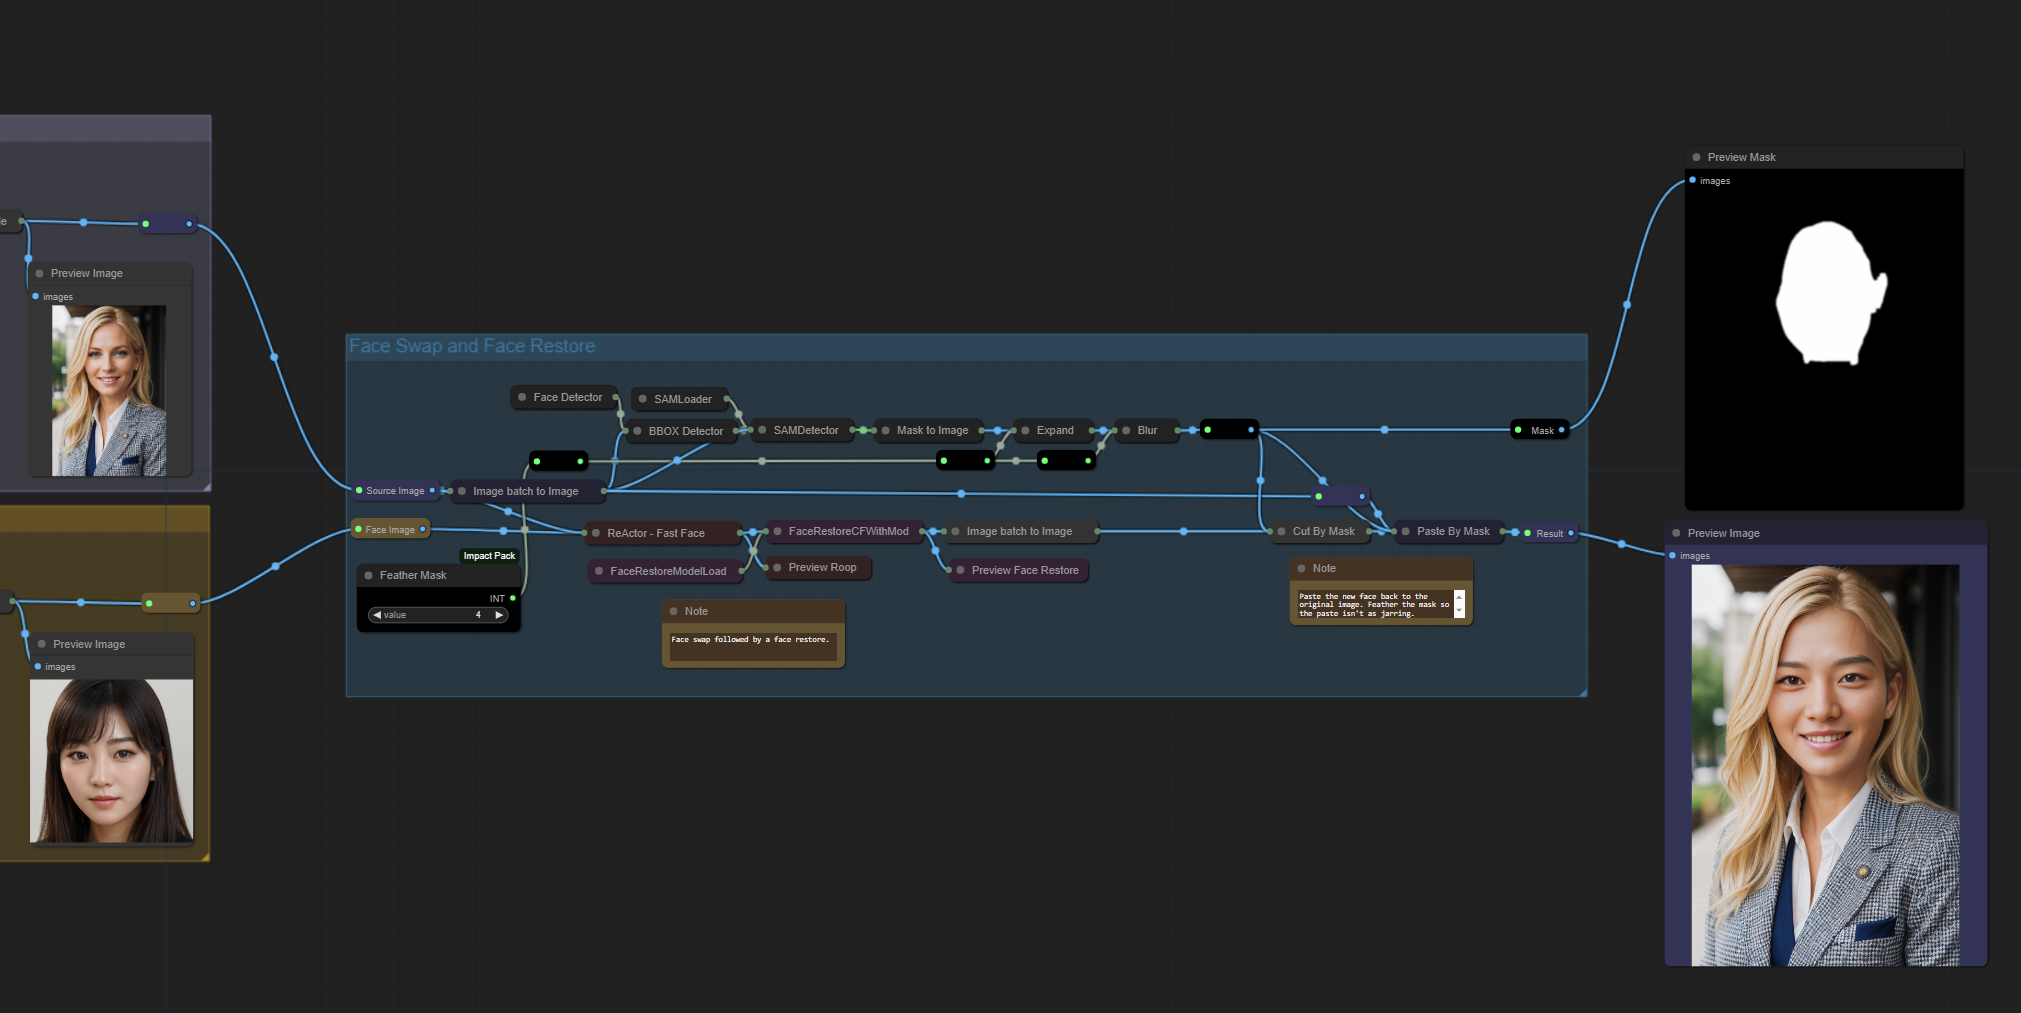The width and height of the screenshot is (2021, 1013).
Task: Collapse the Cut By Mask node dot
Action: tap(1281, 531)
